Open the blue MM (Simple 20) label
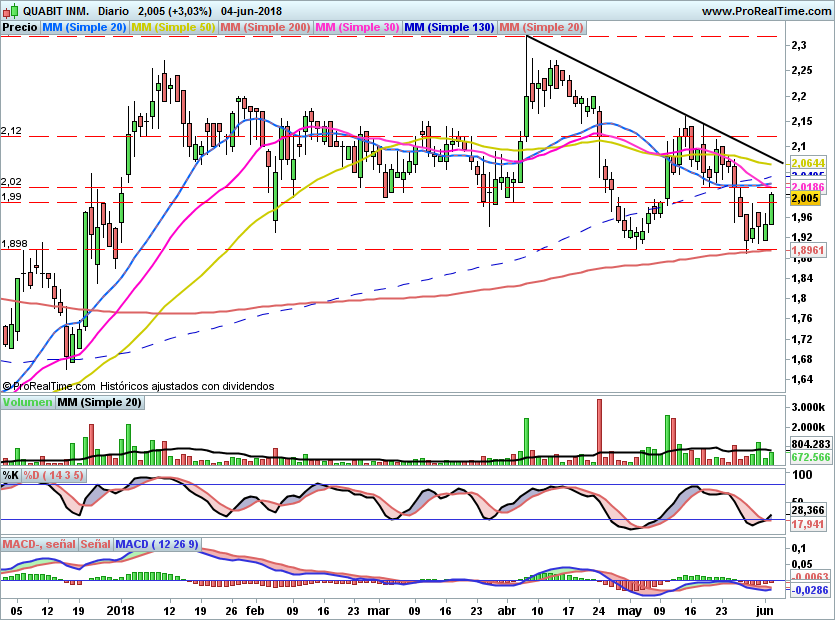The image size is (835, 620). [x=84, y=27]
